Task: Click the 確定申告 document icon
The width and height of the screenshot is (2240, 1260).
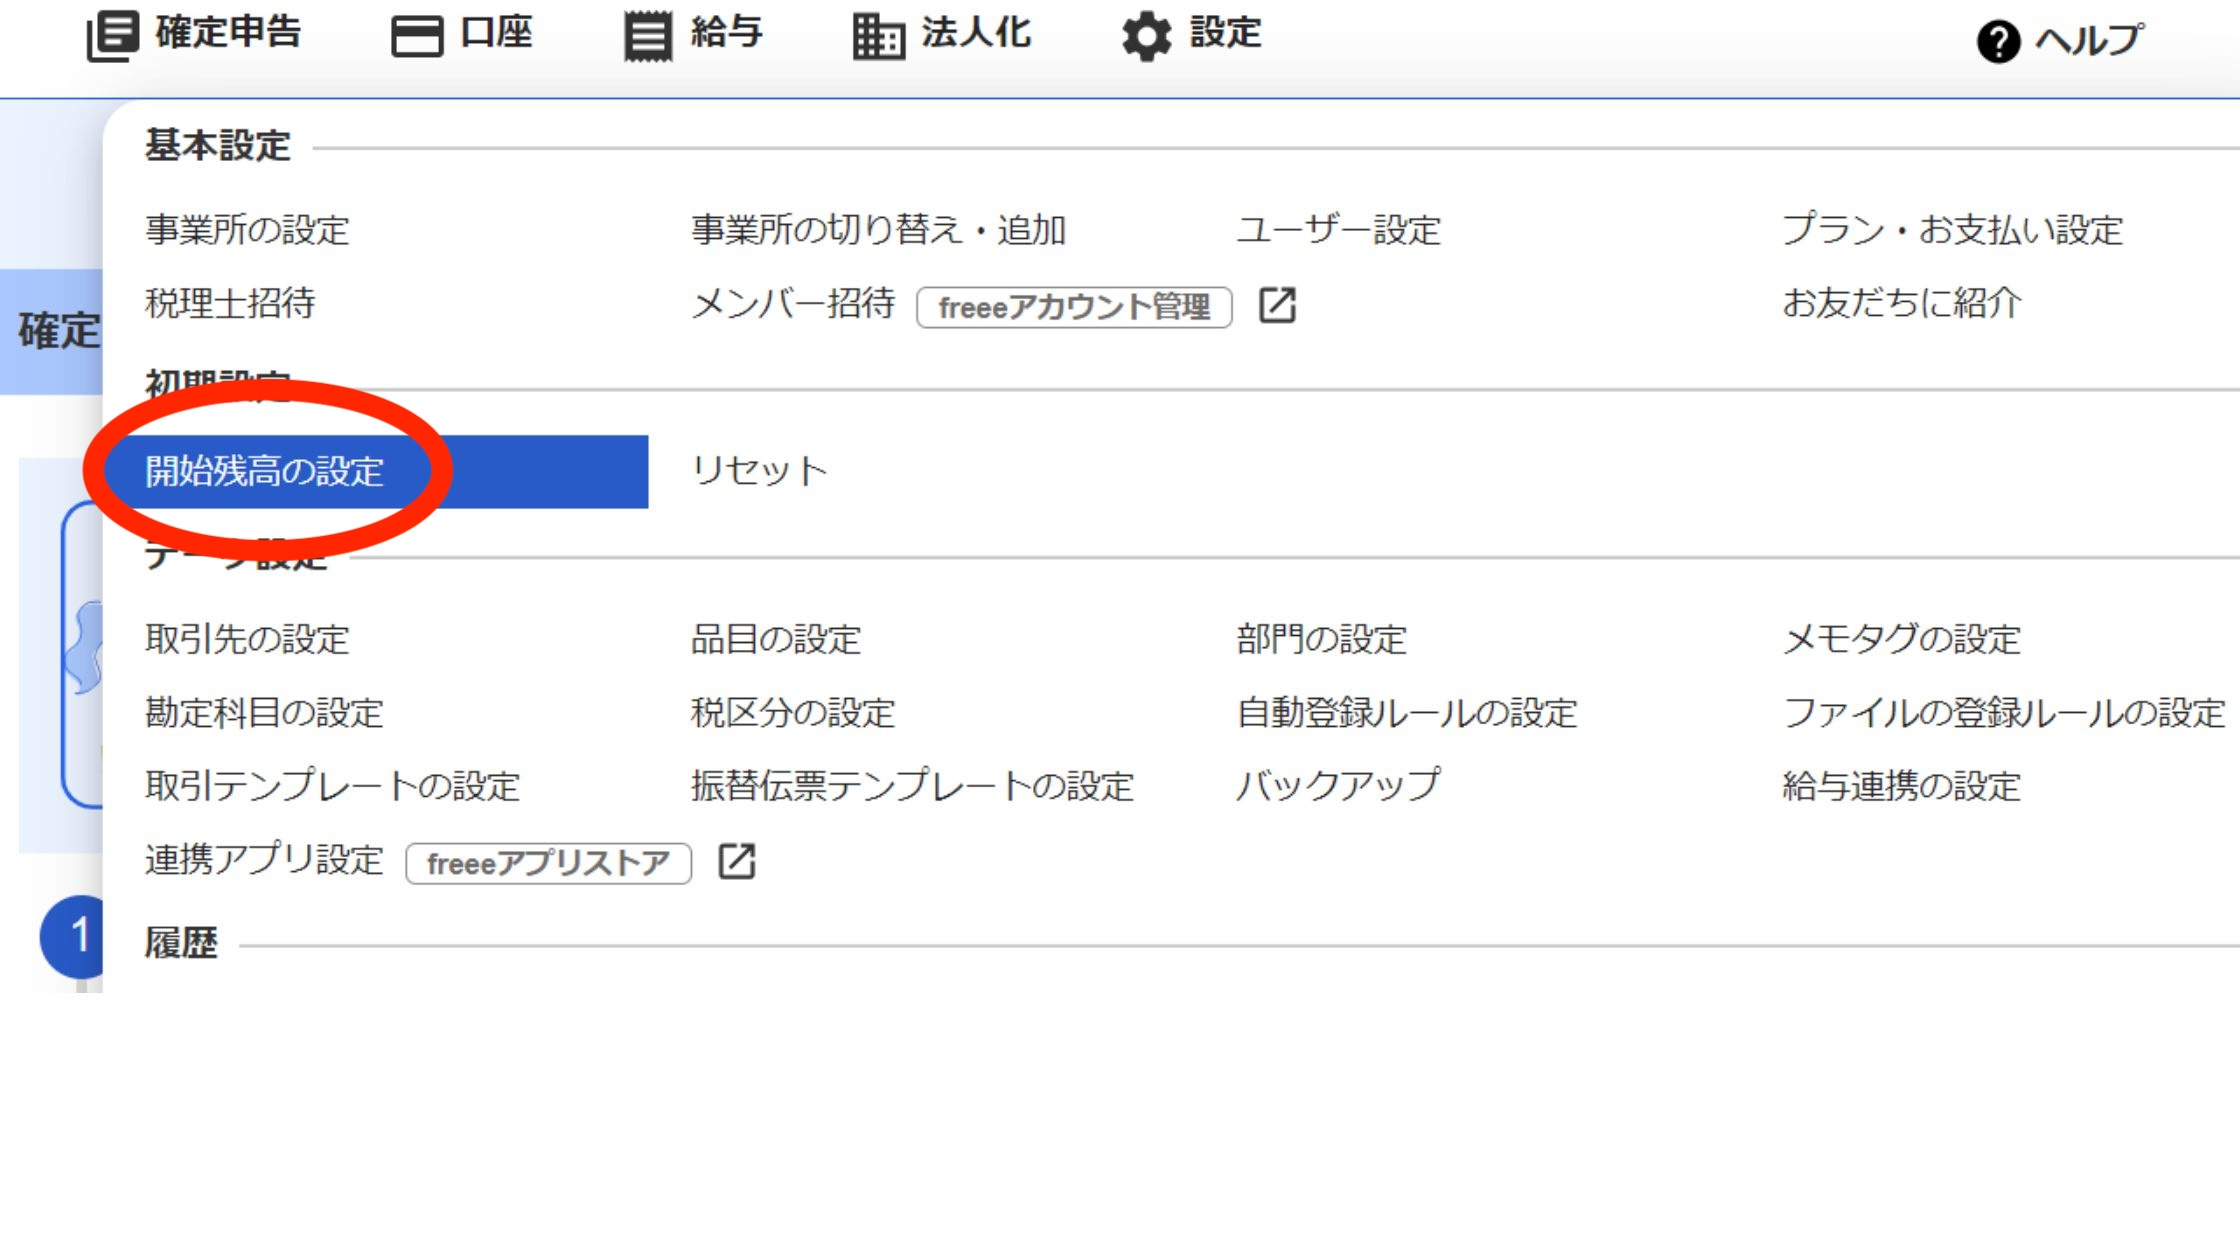Action: tap(112, 36)
